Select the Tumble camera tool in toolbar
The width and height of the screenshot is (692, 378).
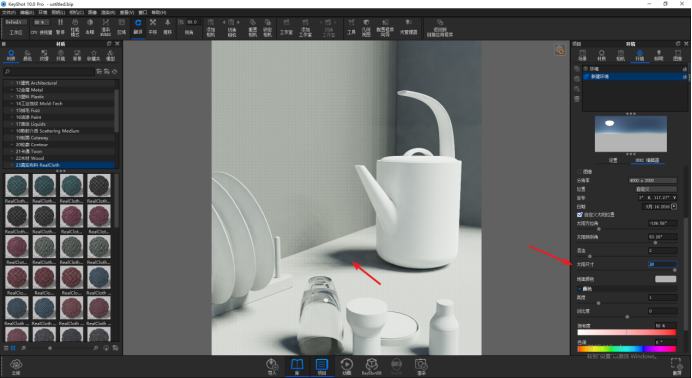pos(138,26)
